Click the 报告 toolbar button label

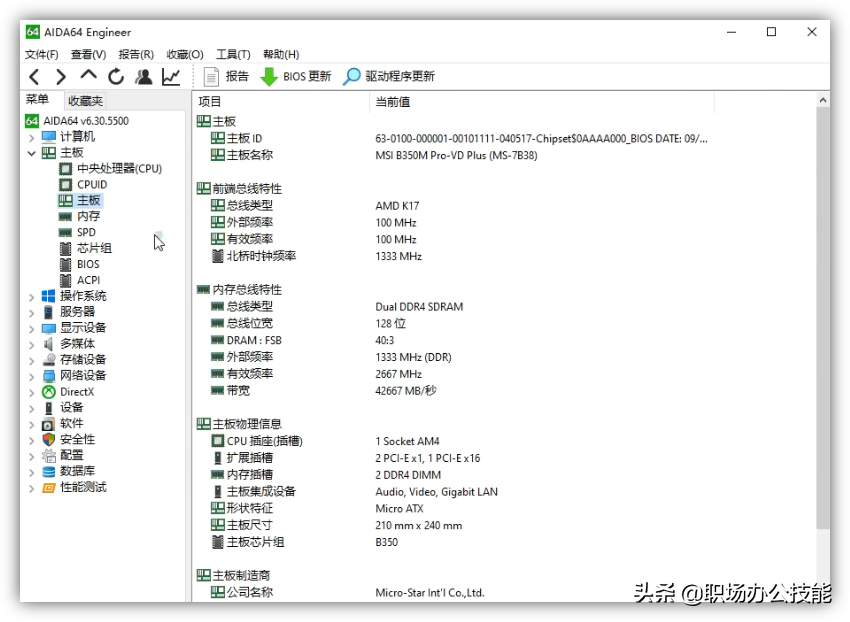pyautogui.click(x=237, y=76)
